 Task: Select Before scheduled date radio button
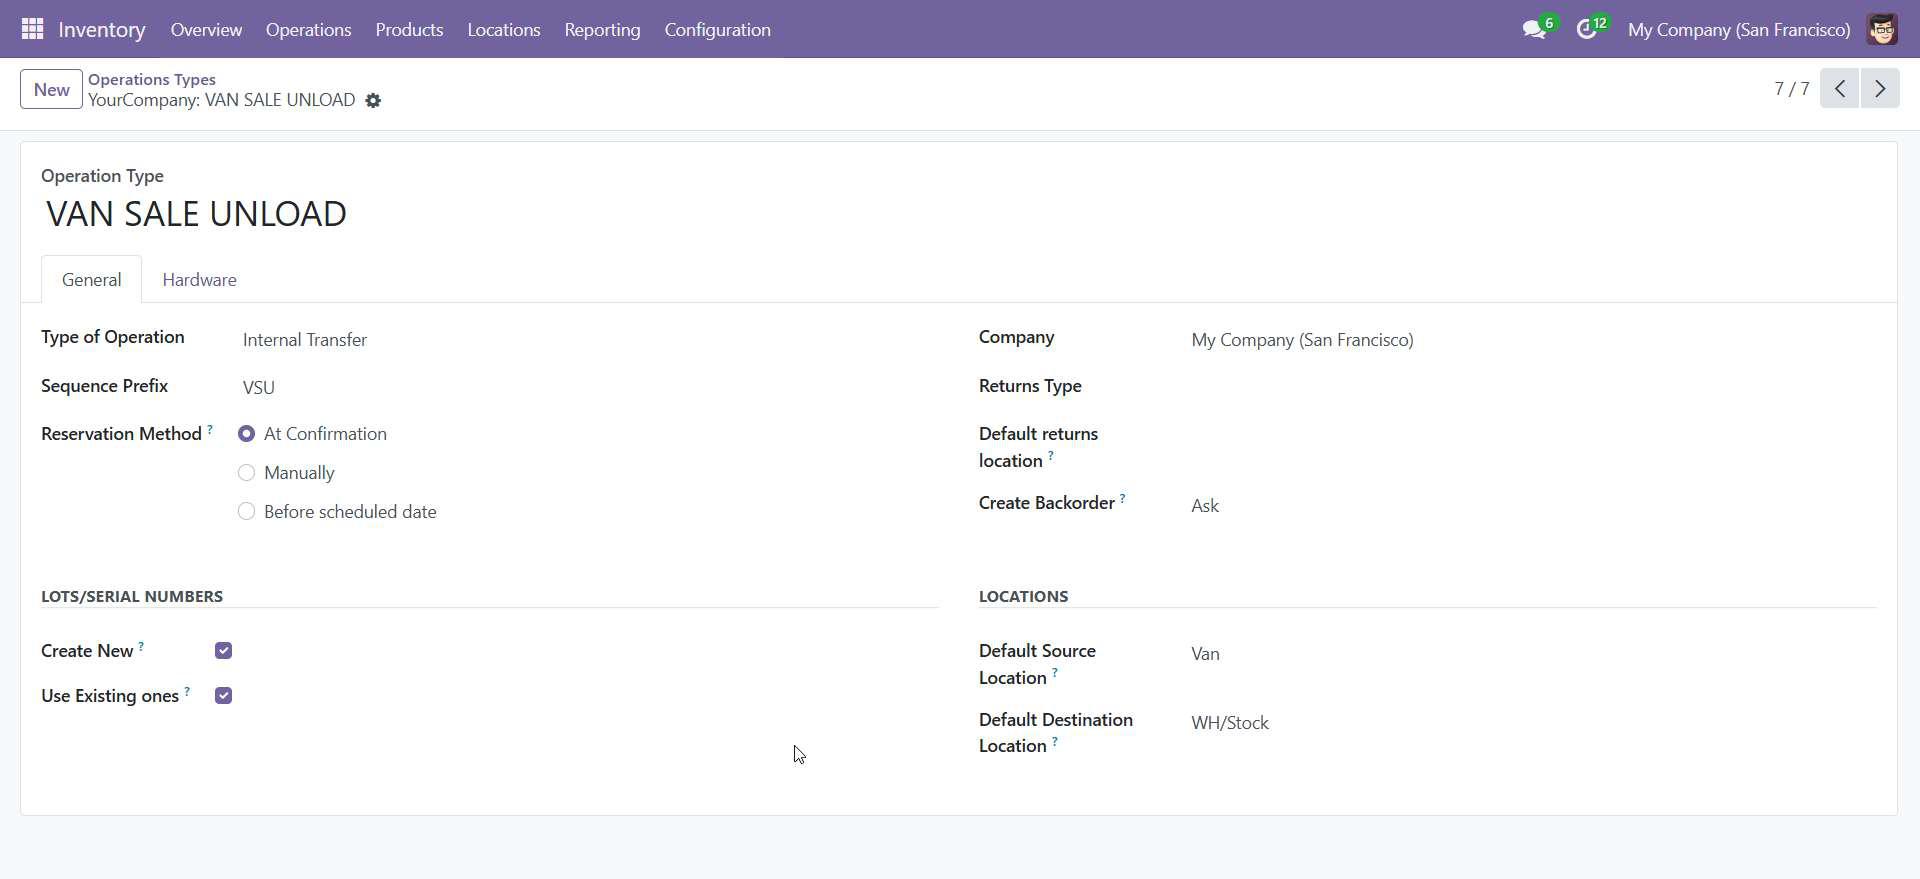click(x=247, y=512)
